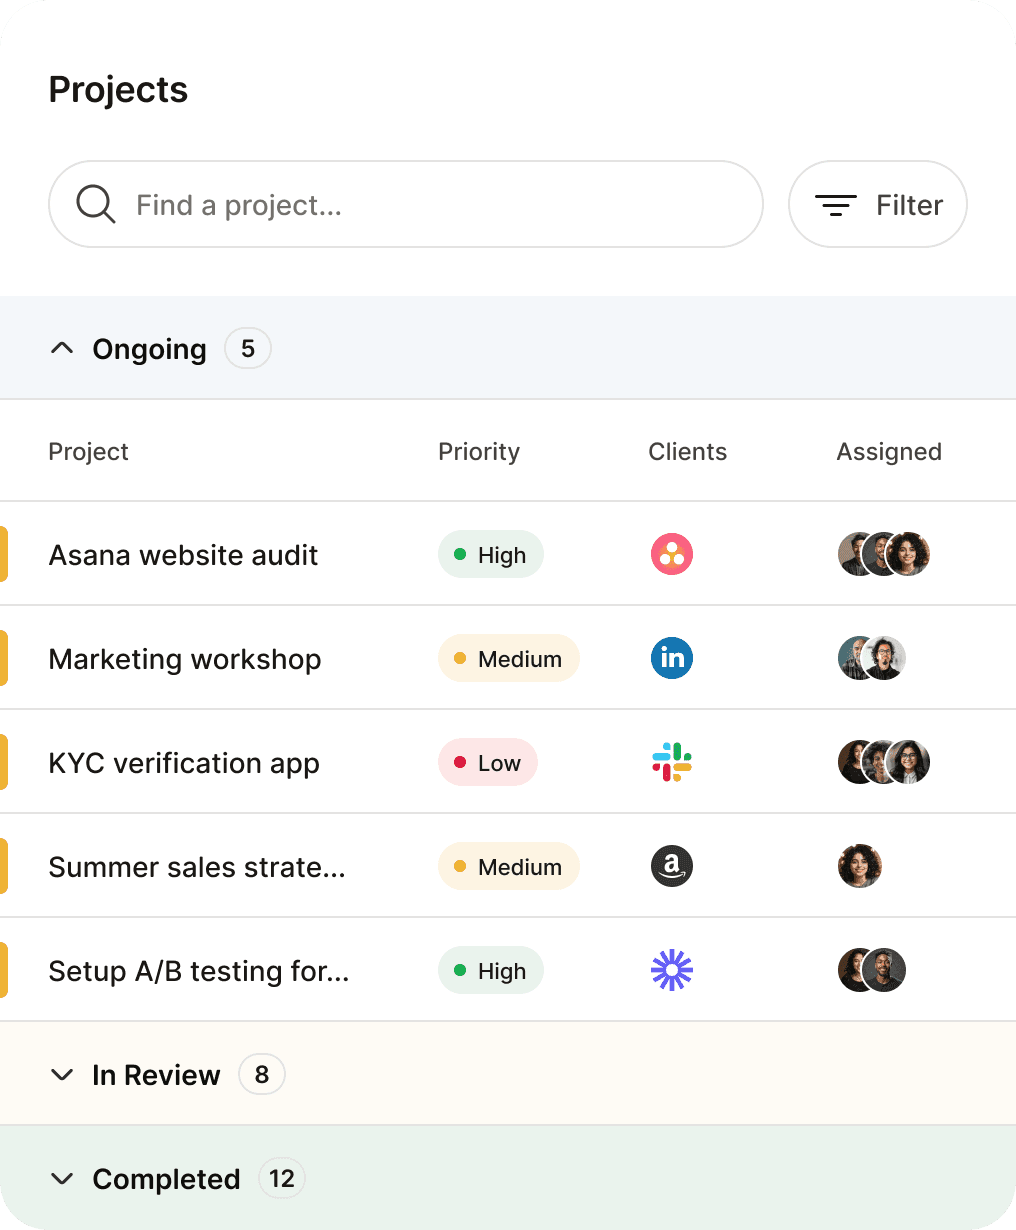1016x1230 pixels.
Task: Click the green dot in the High priority badge
Action: click(461, 553)
